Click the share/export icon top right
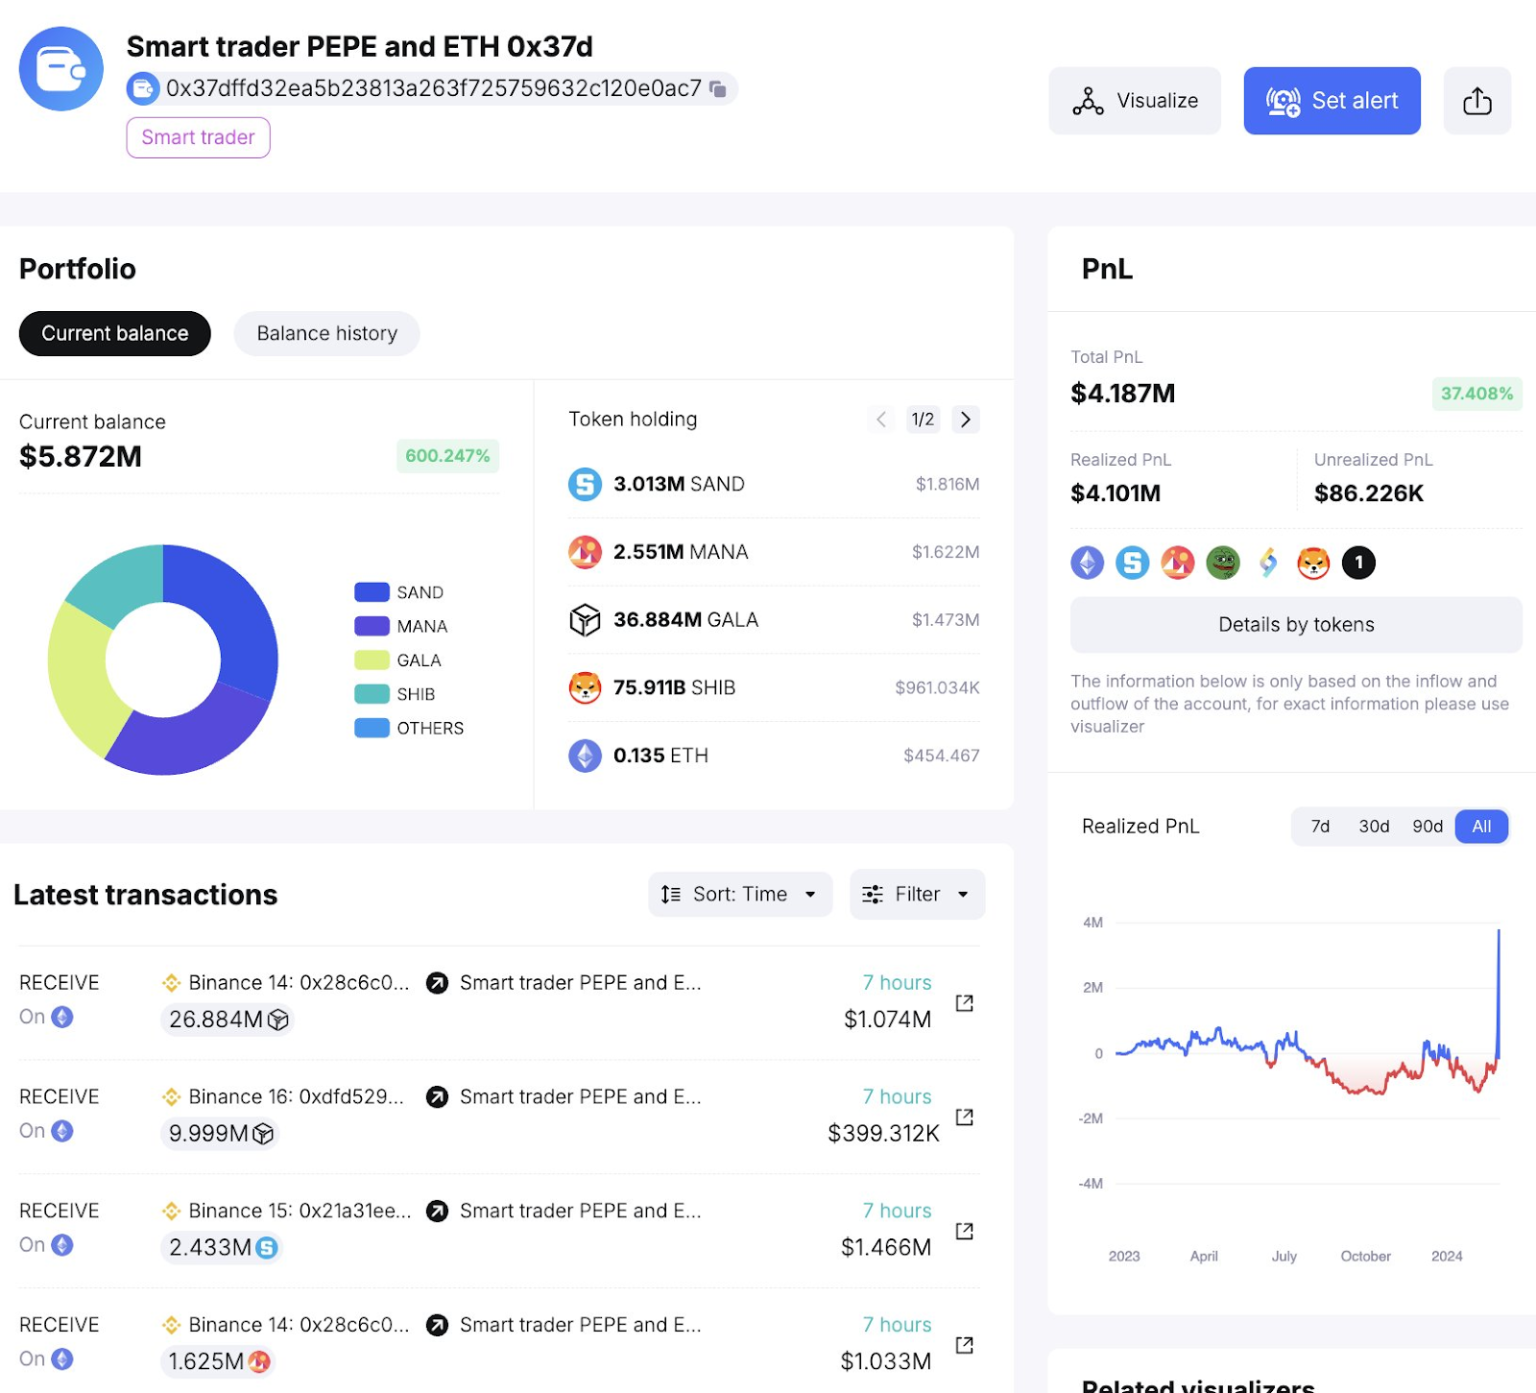 (x=1477, y=100)
